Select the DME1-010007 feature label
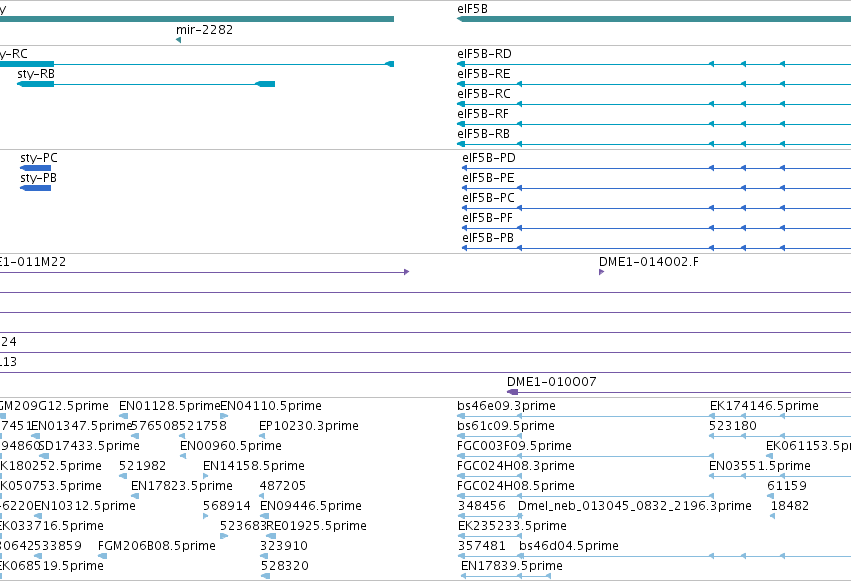Image resolution: width=851 pixels, height=581 pixels. tap(551, 382)
